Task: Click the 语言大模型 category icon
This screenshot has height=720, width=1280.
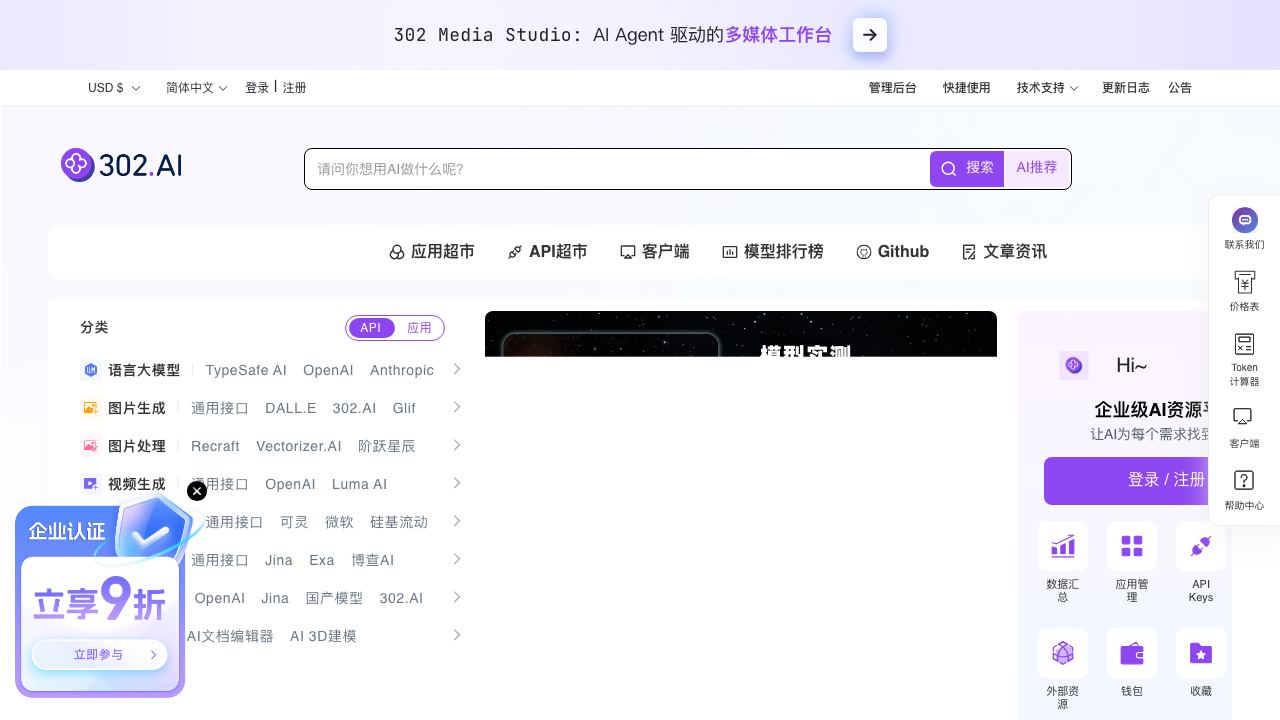Action: pos(90,370)
